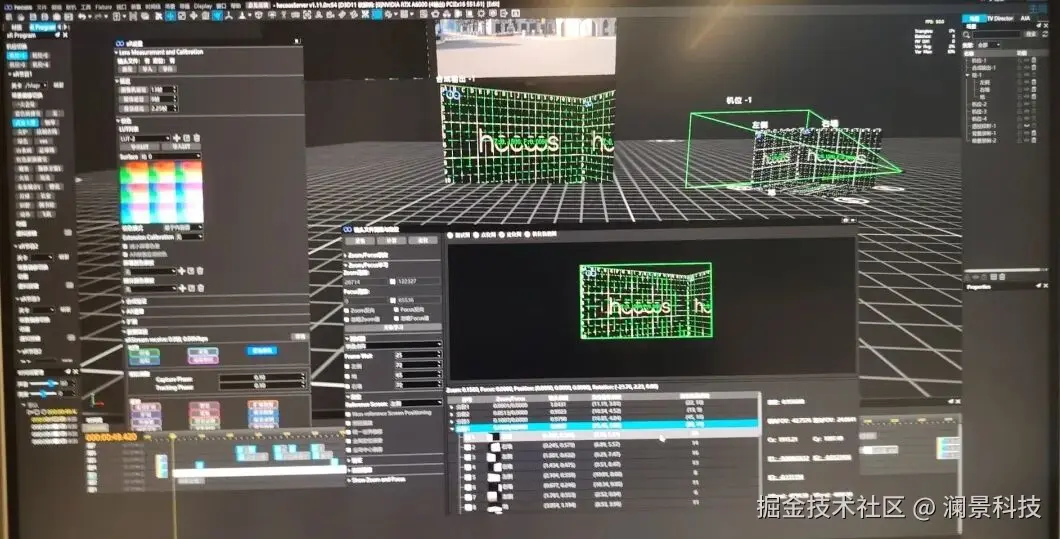
Task: Expand the first group row in the table
Action: coord(452,407)
